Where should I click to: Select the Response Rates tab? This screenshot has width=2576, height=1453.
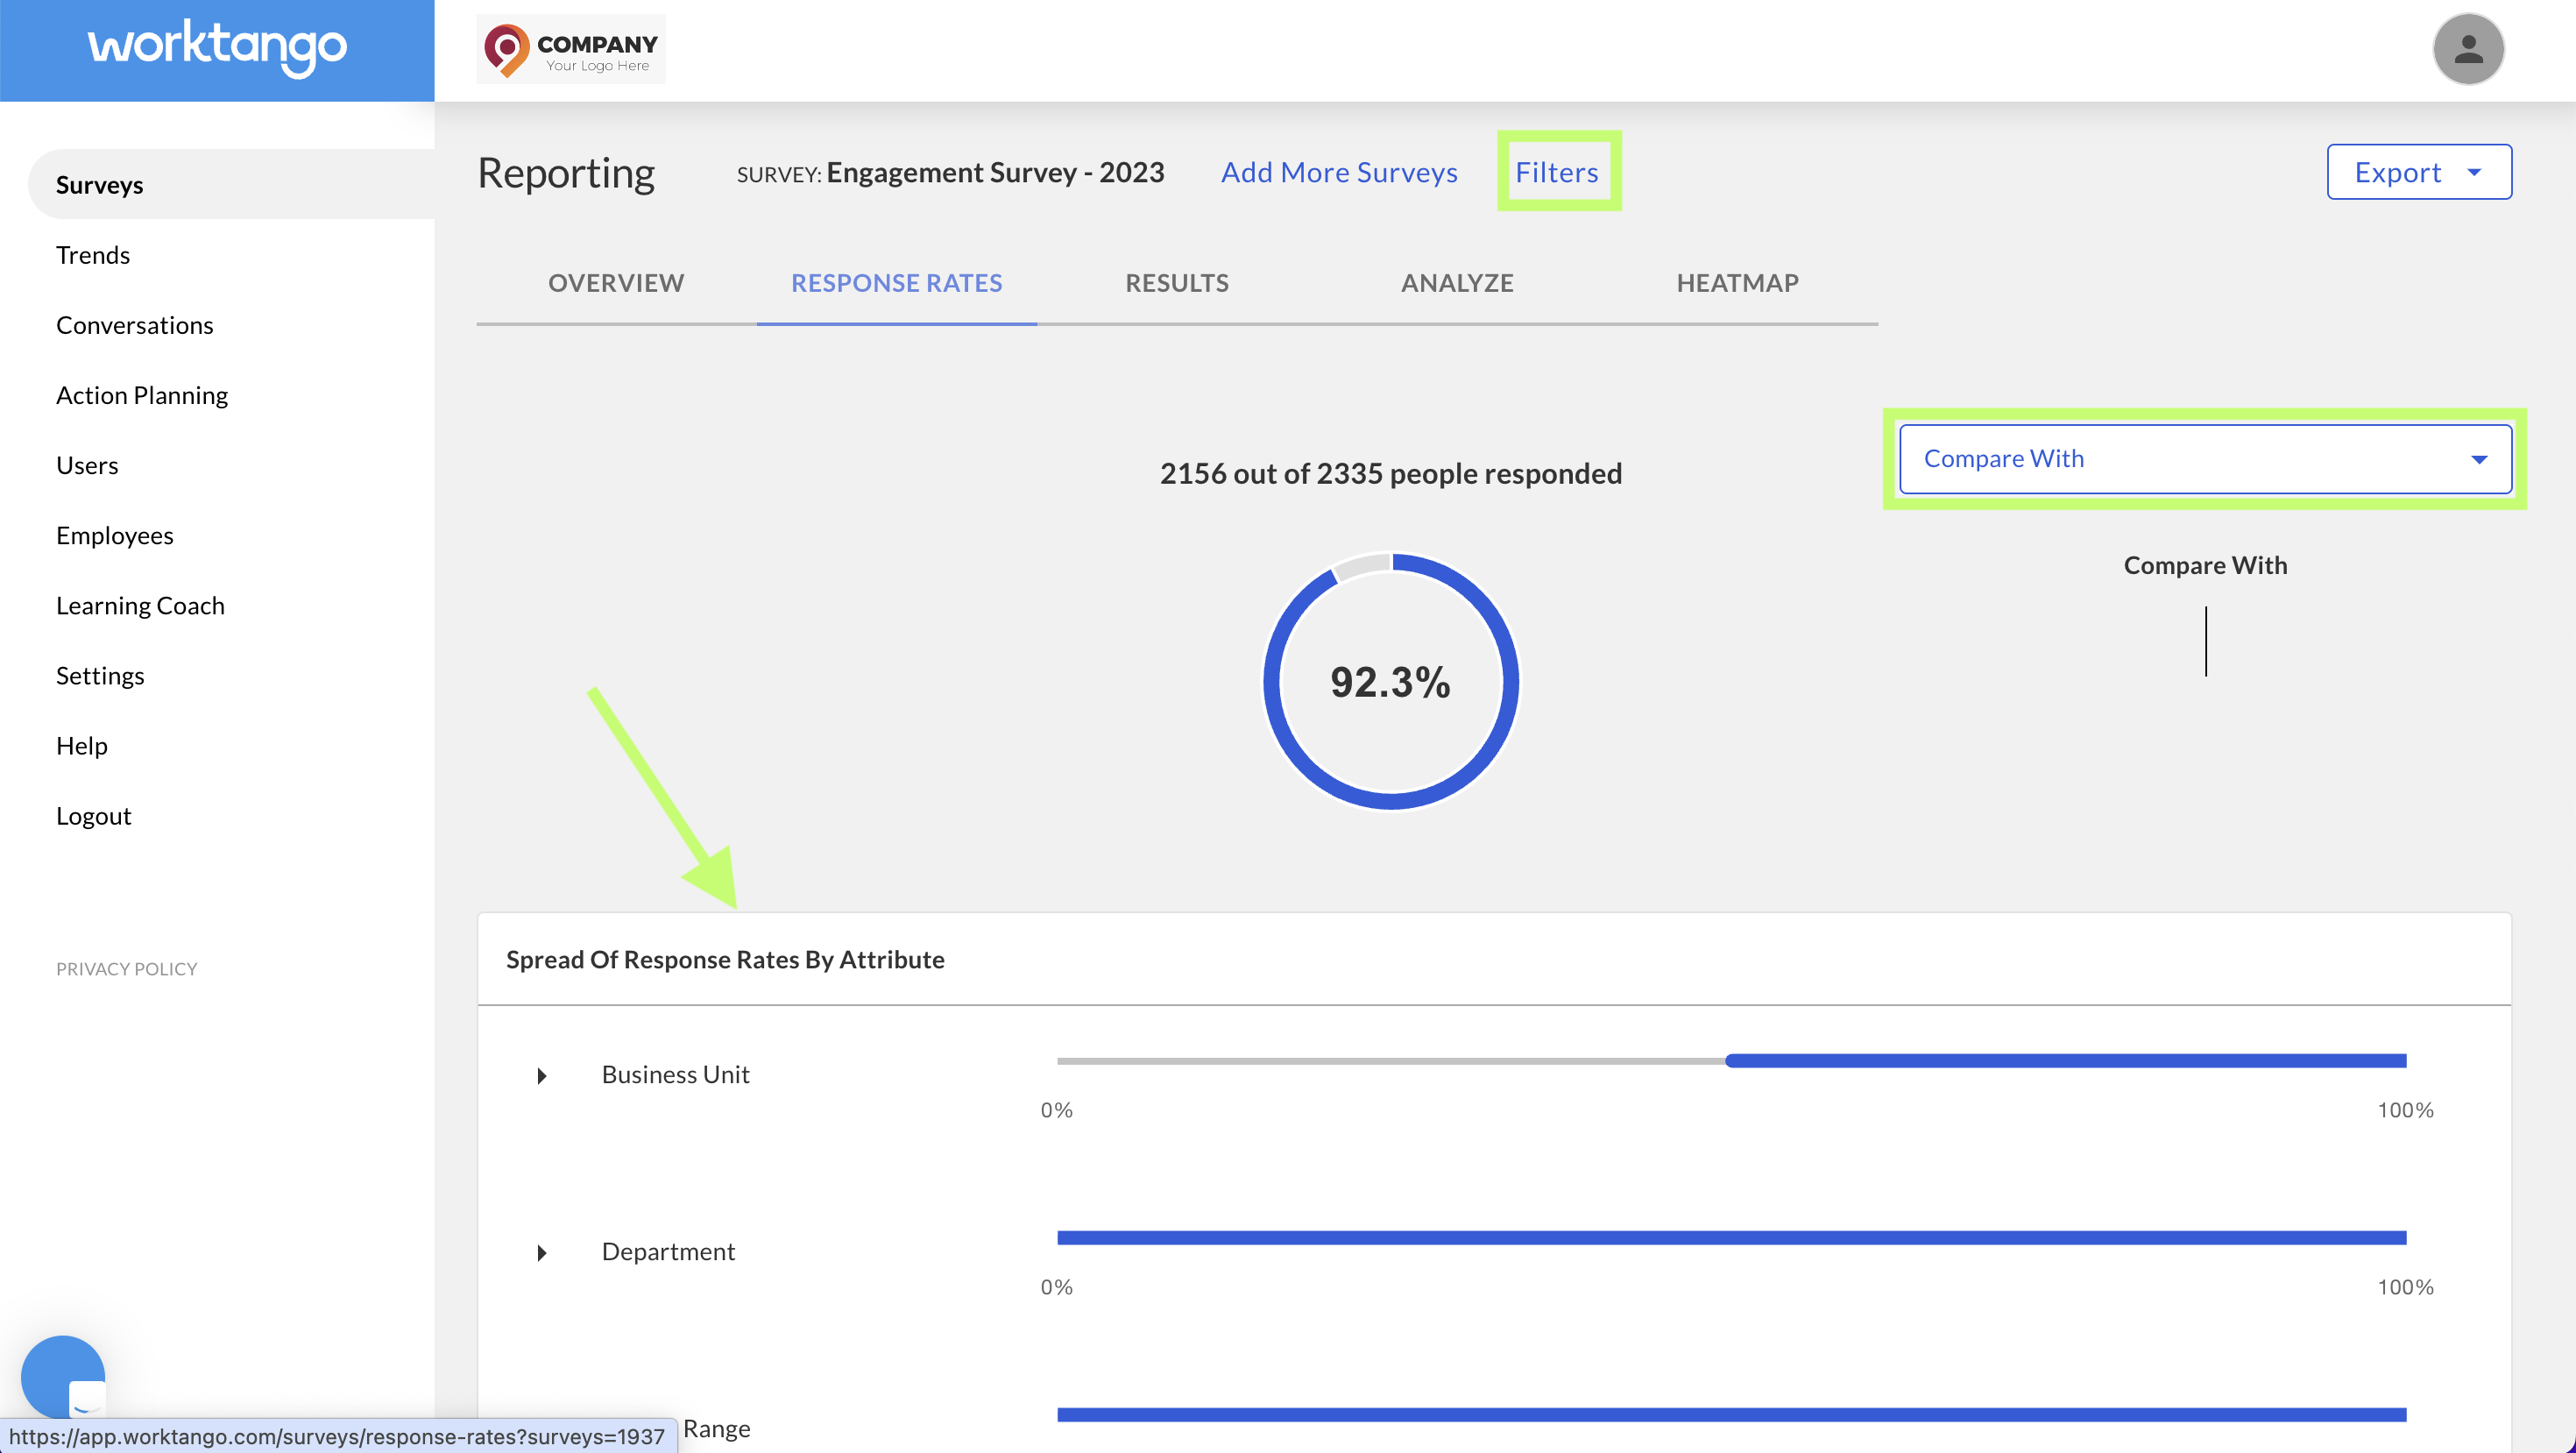897,283
